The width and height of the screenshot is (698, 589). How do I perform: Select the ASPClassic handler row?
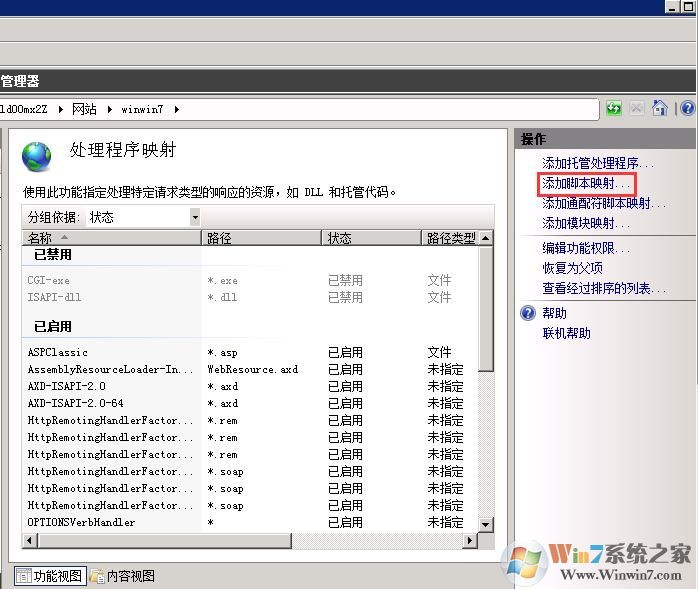point(58,352)
